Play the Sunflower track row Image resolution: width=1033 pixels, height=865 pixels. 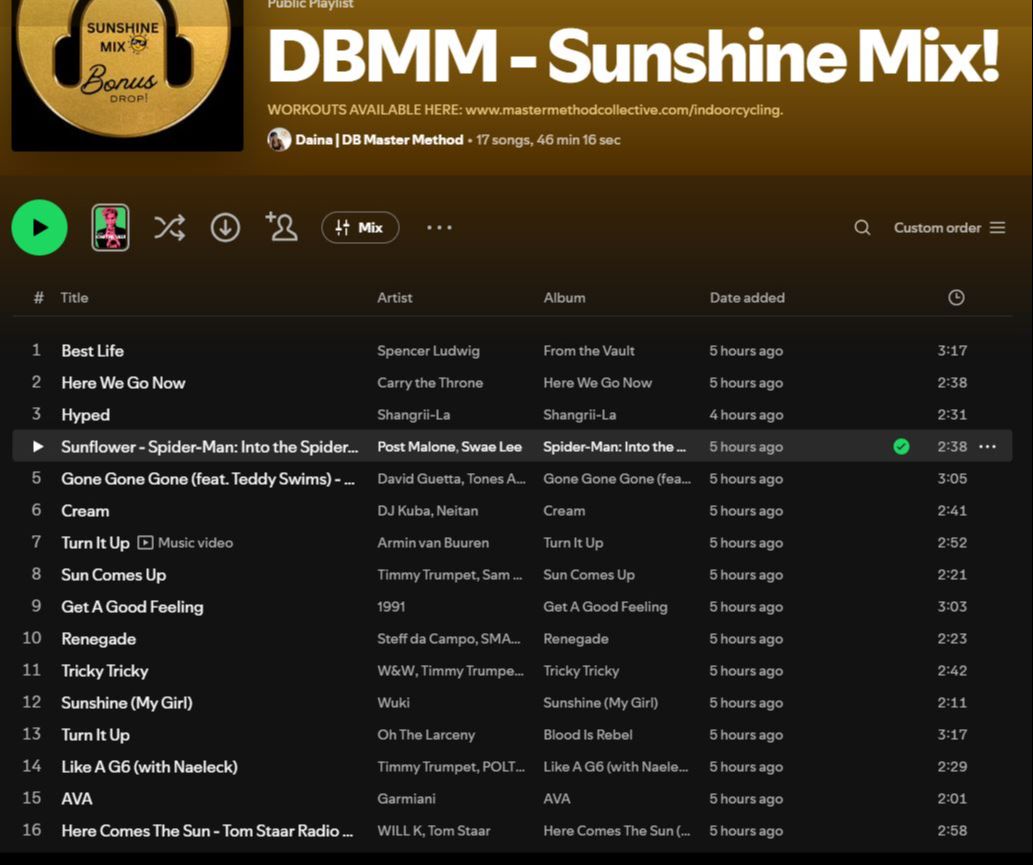(512, 447)
